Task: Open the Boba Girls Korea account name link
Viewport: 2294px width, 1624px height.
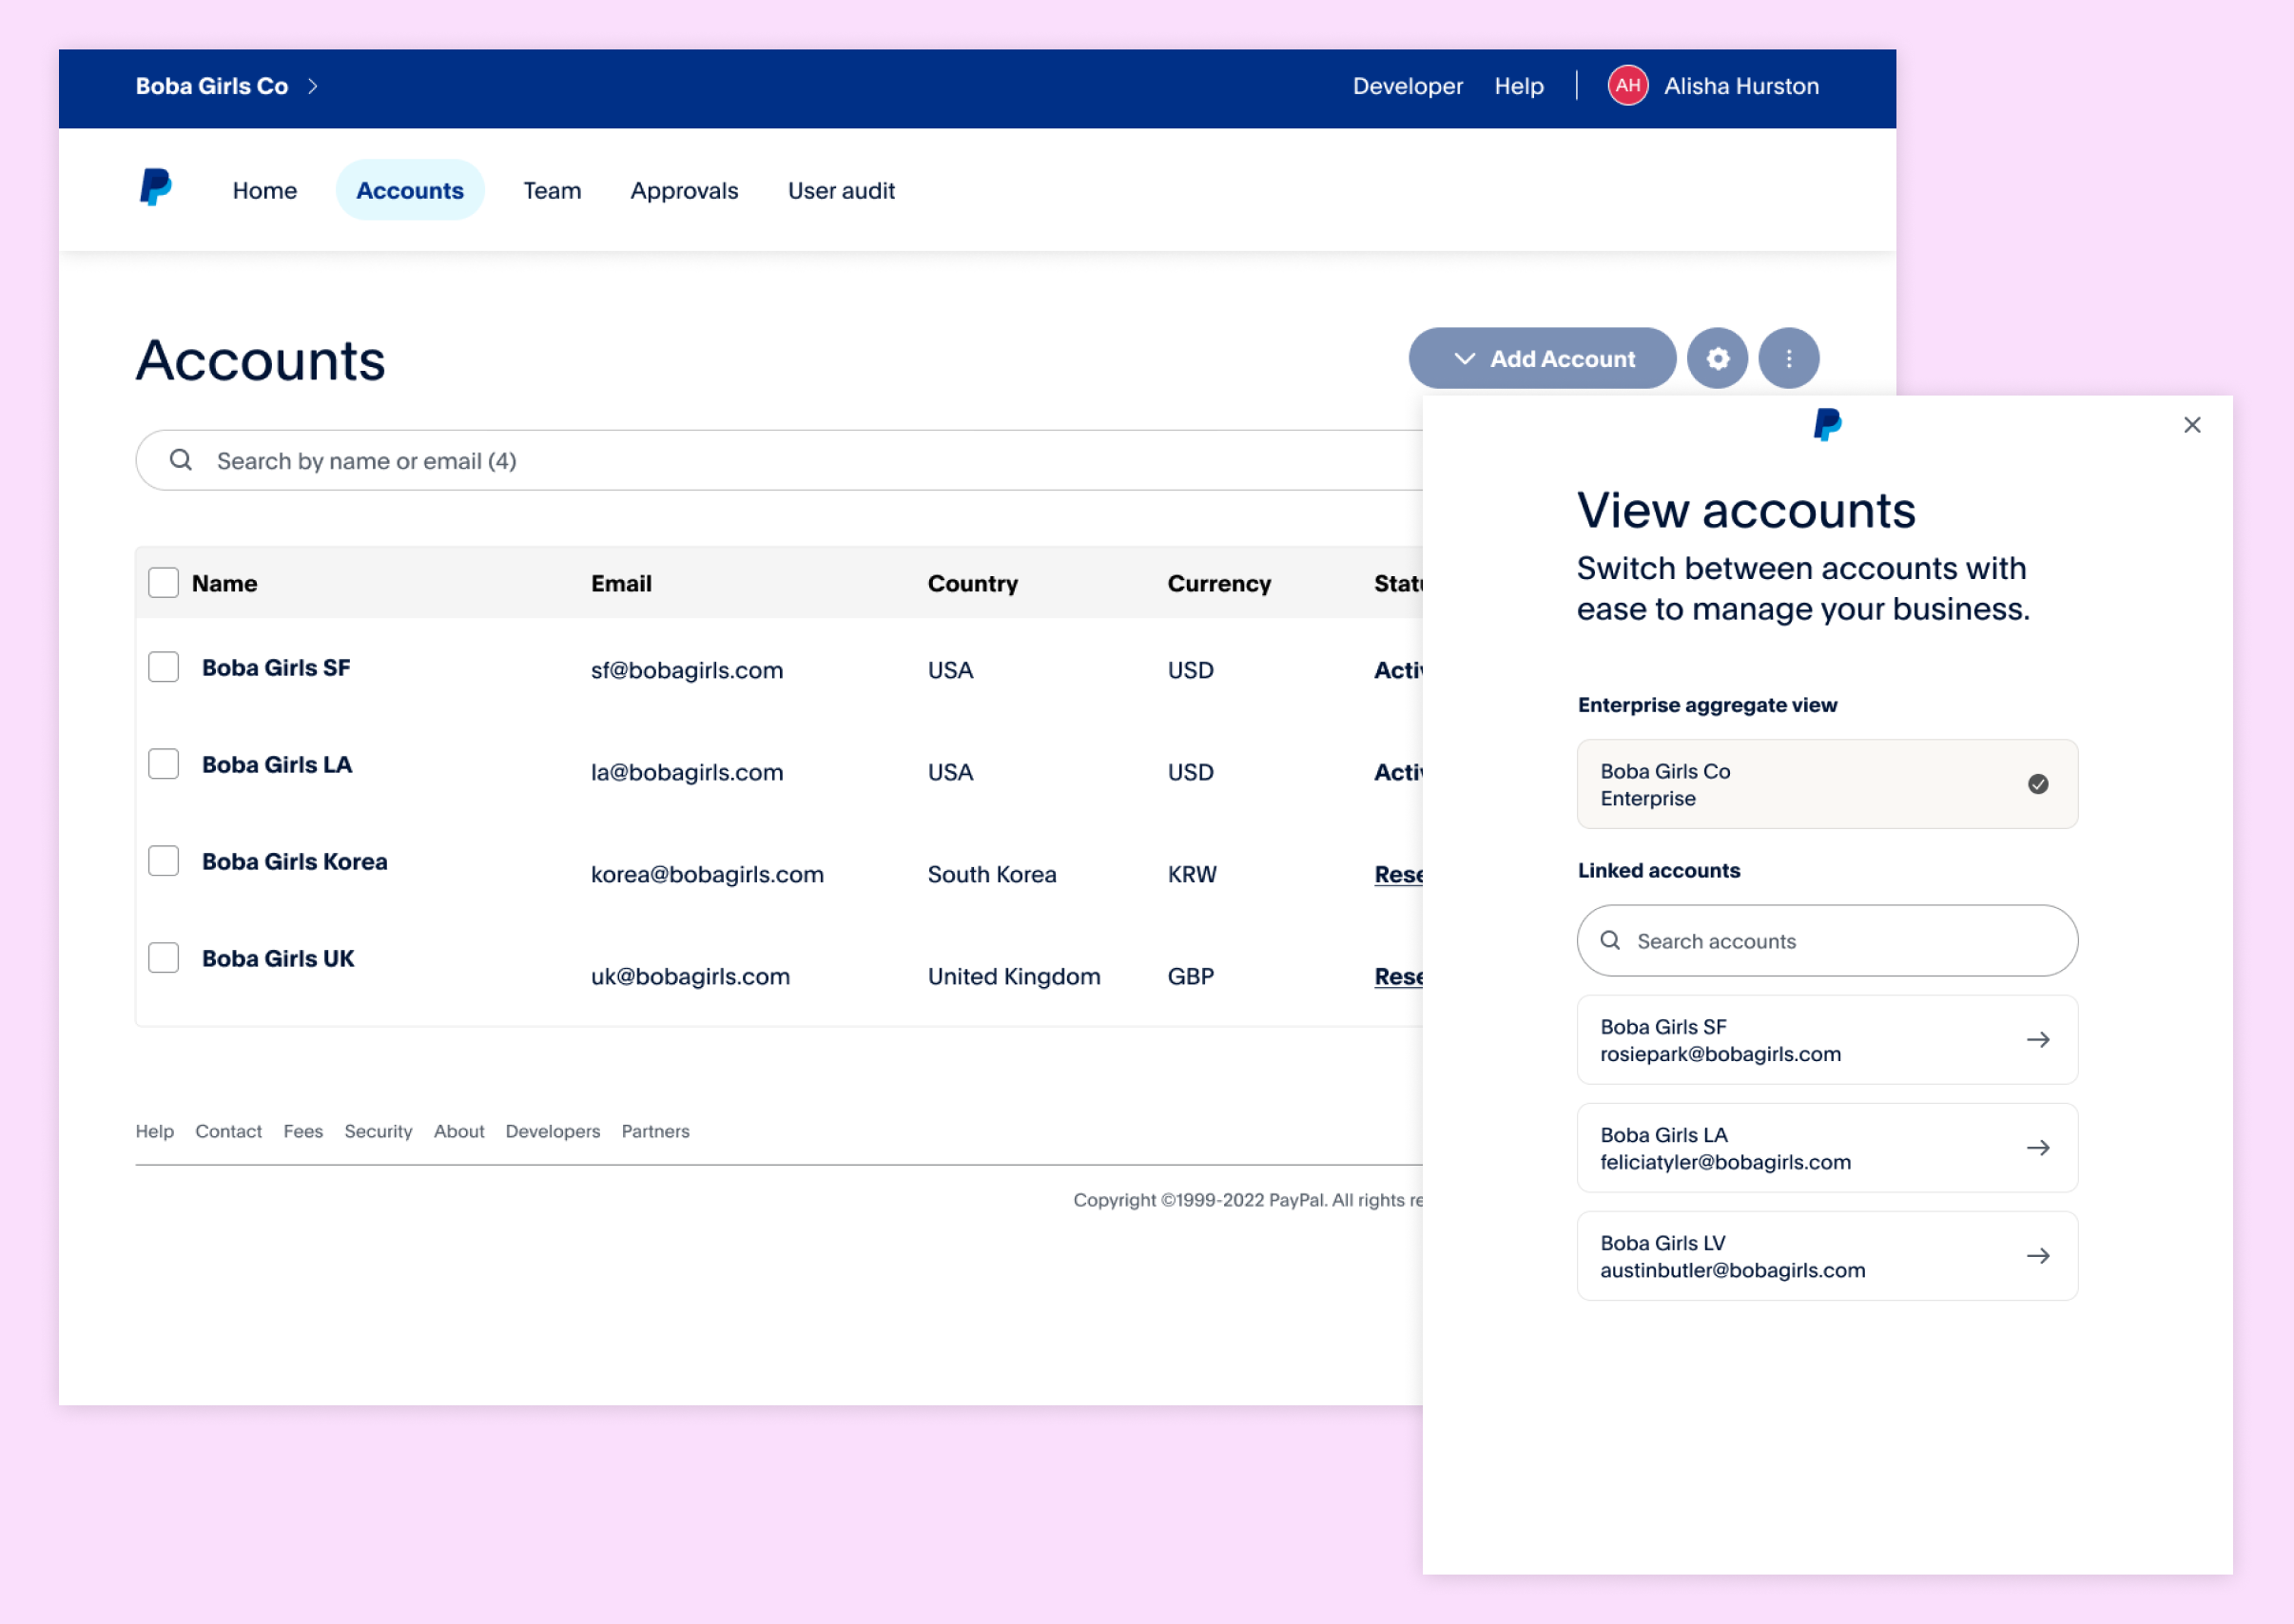Action: [x=294, y=861]
